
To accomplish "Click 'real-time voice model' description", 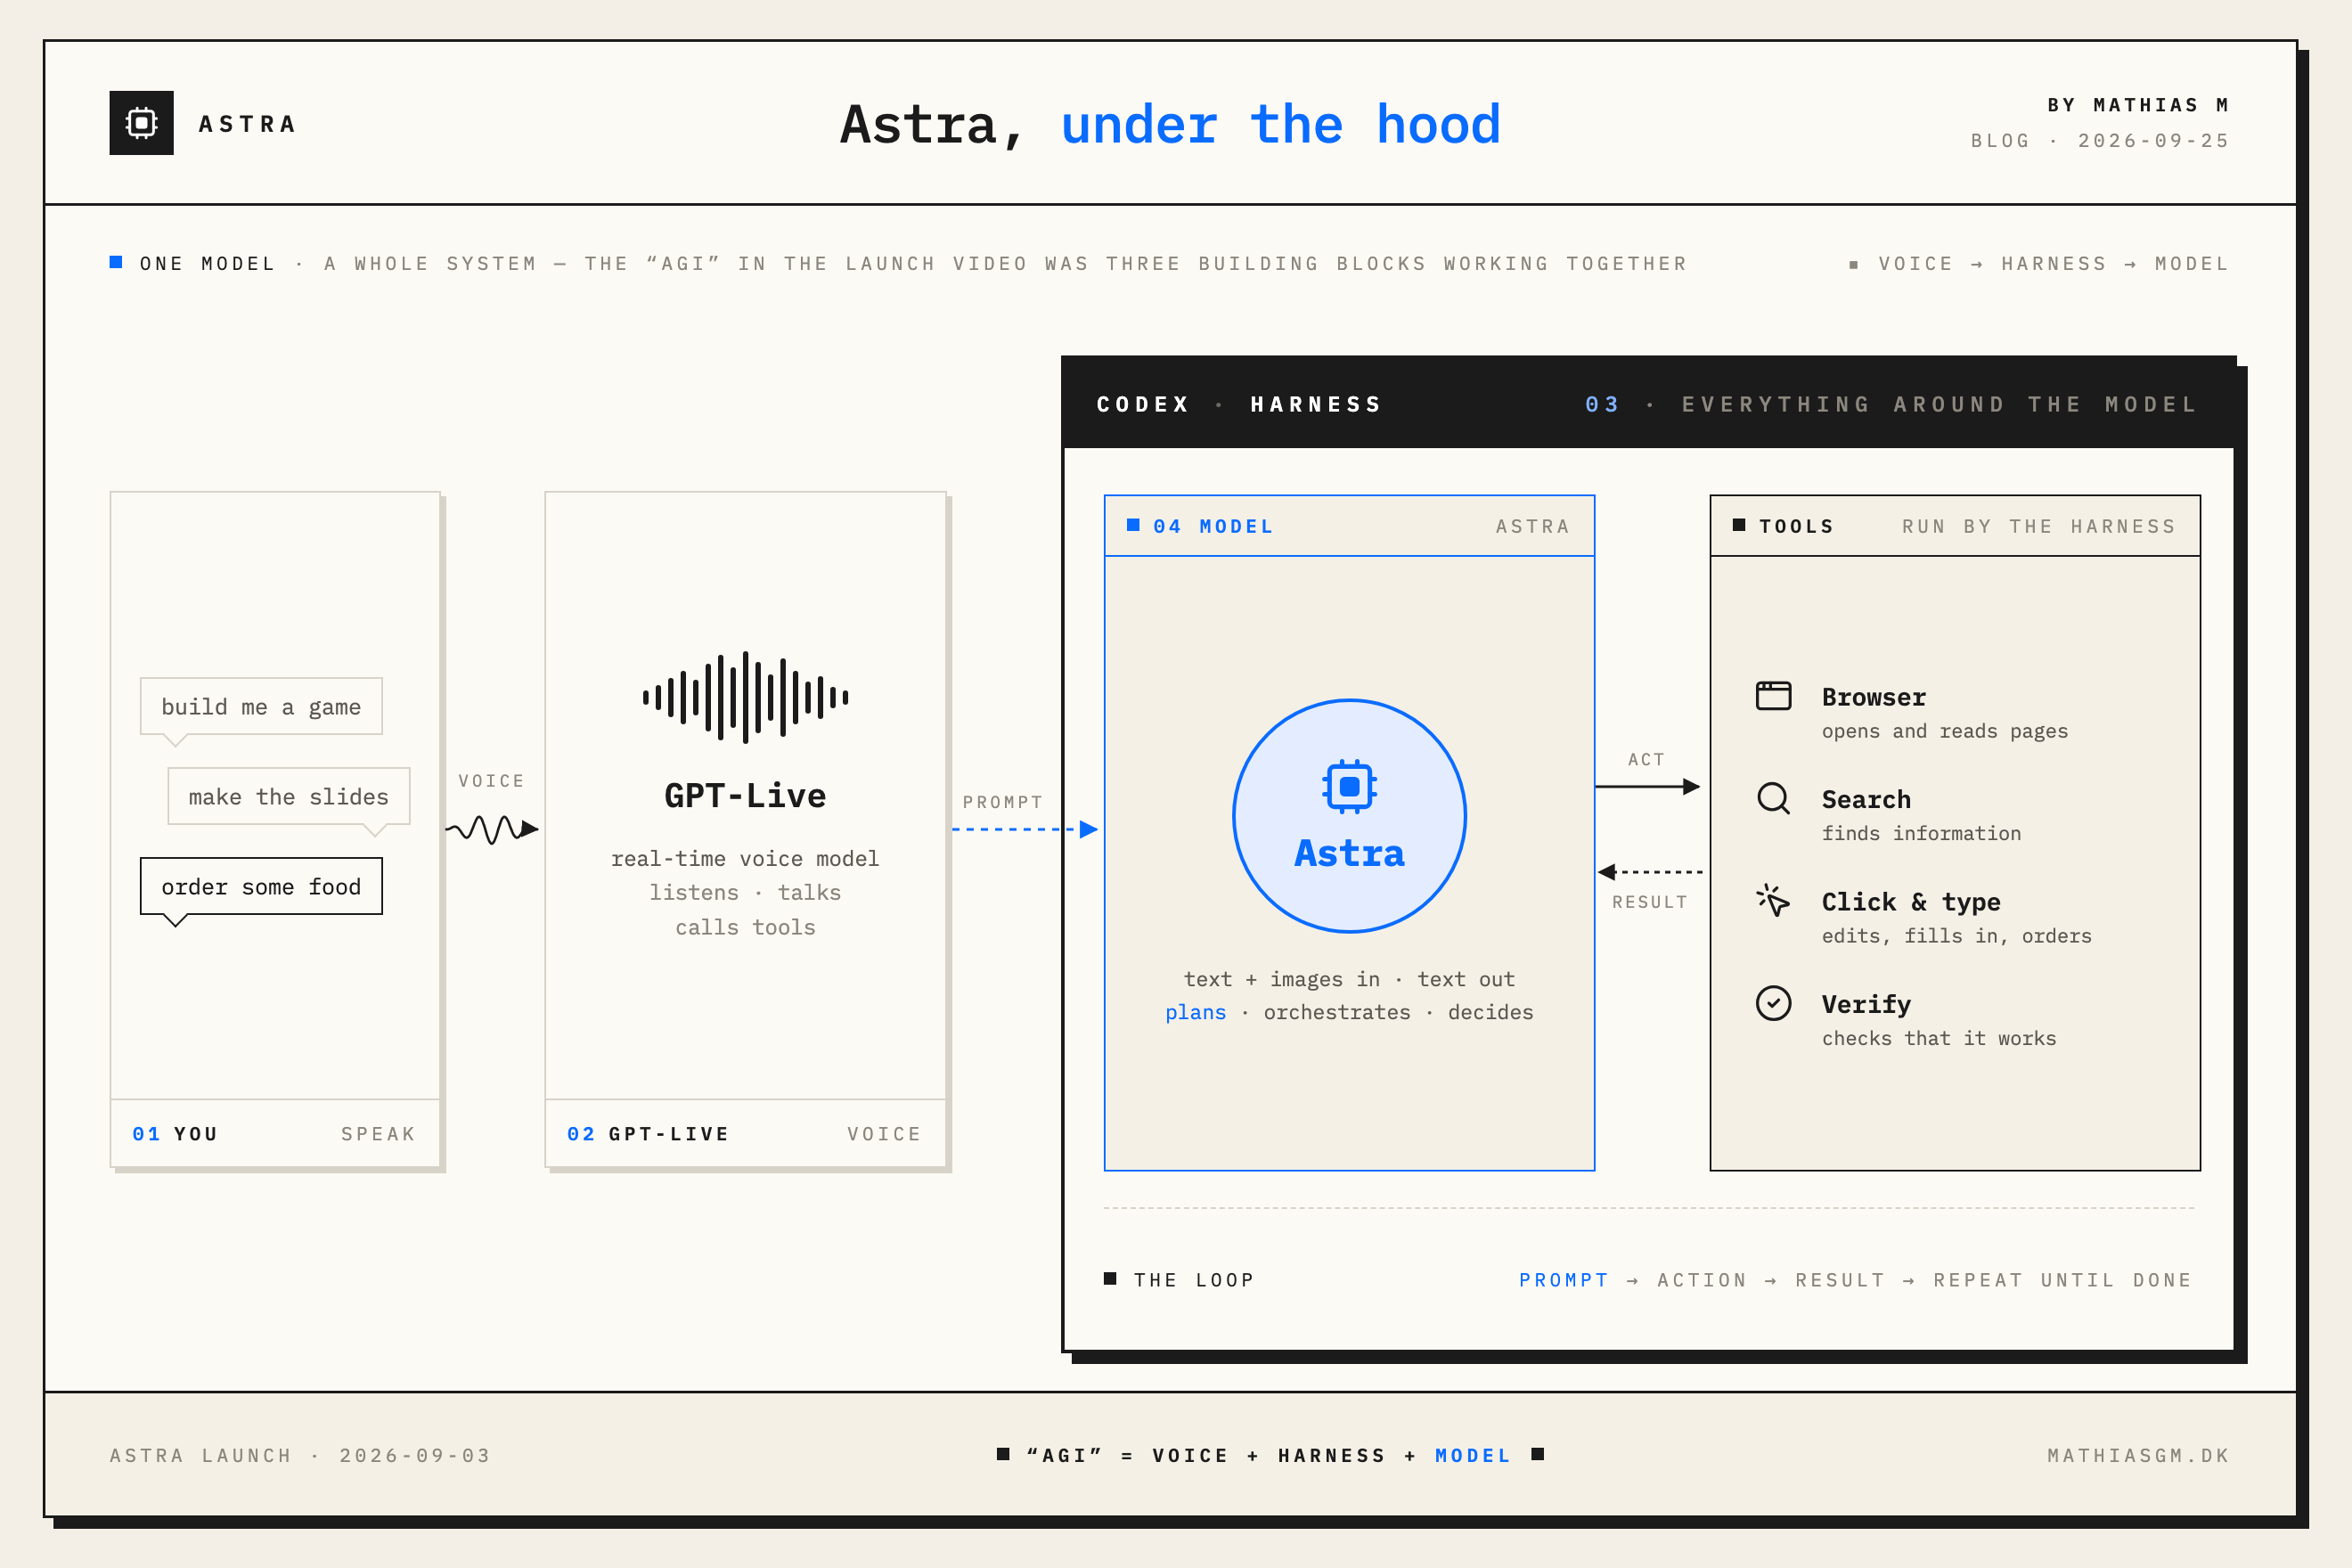I will coord(745,859).
